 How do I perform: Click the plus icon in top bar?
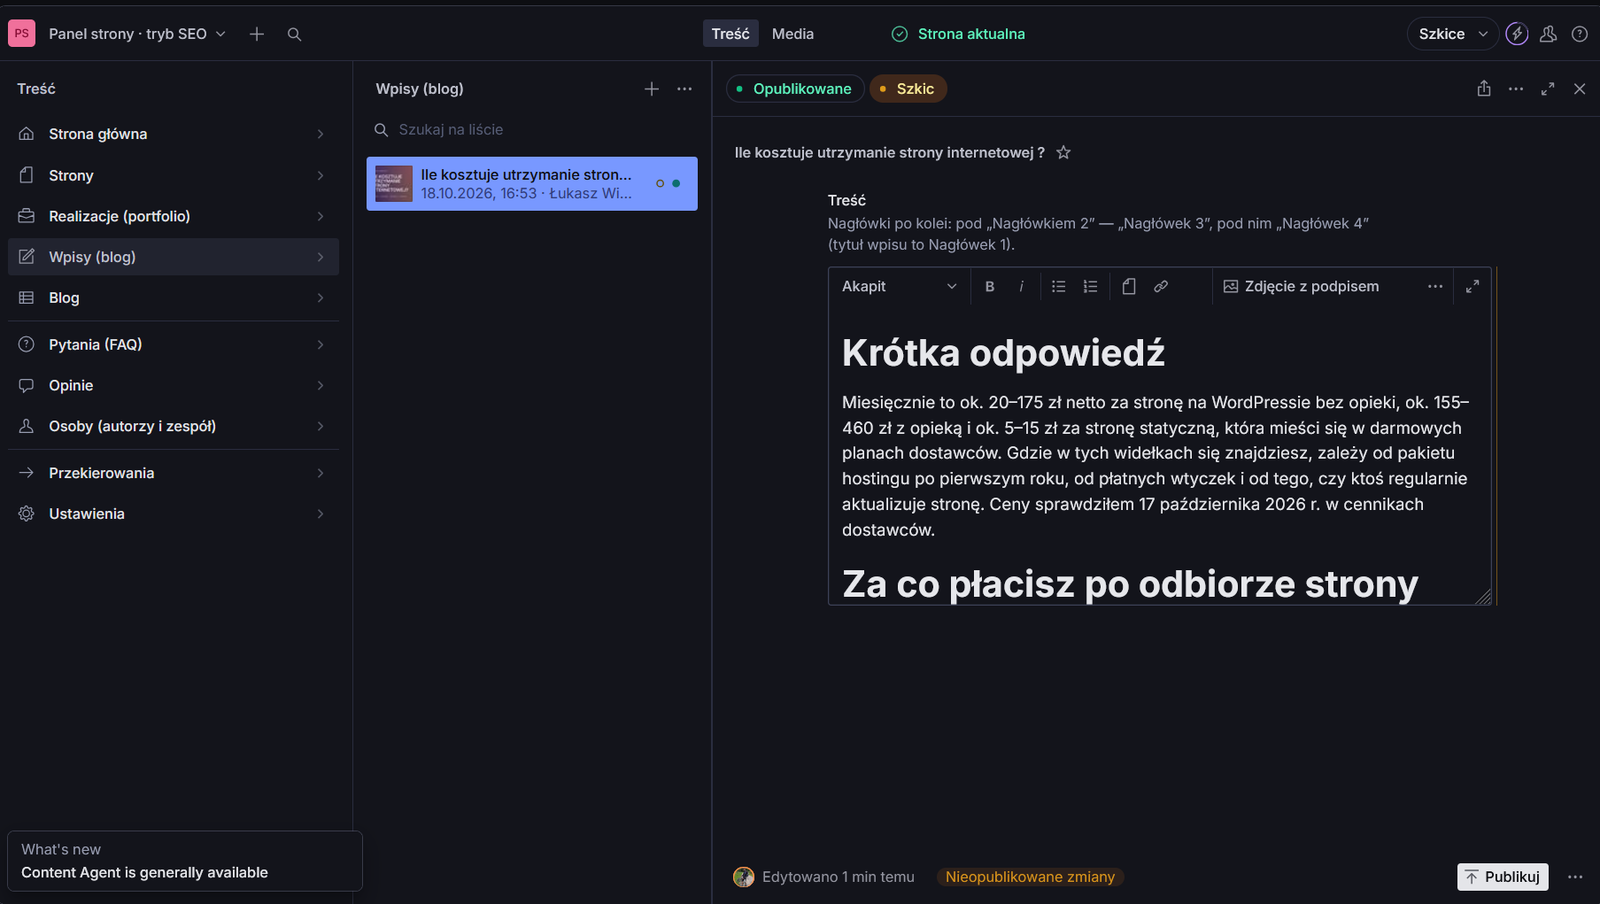[x=257, y=34]
